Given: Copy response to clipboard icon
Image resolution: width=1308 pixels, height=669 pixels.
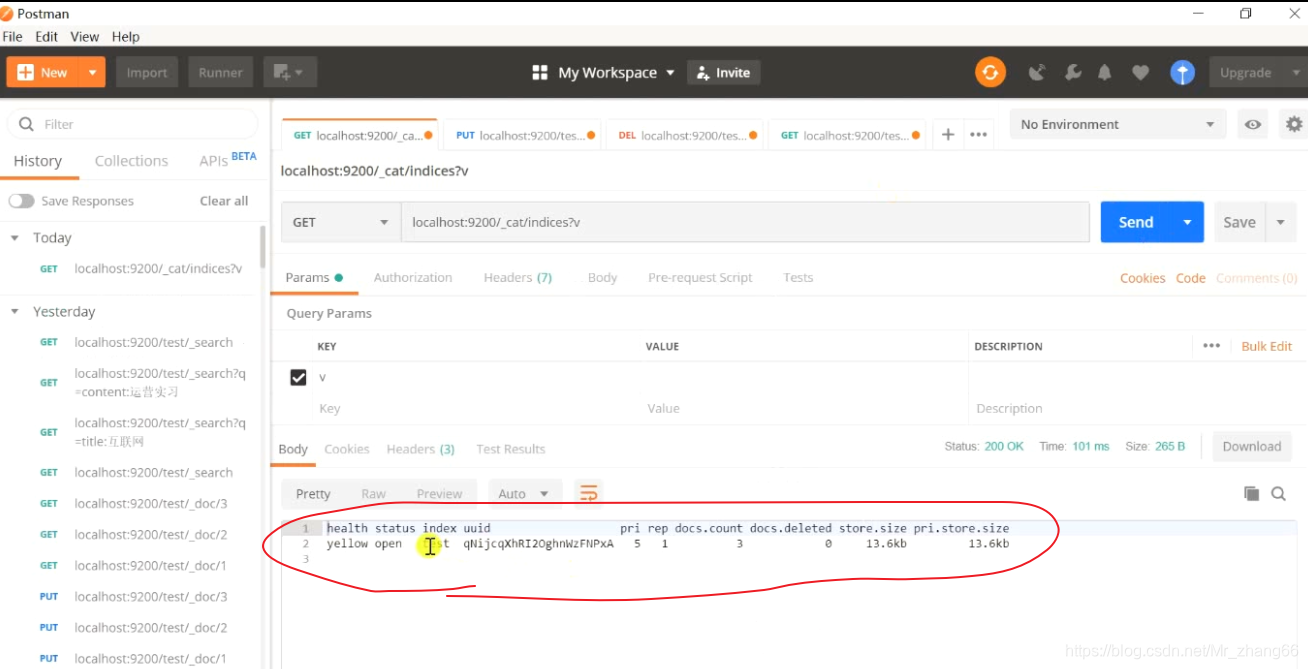Looking at the screenshot, I should [1251, 493].
